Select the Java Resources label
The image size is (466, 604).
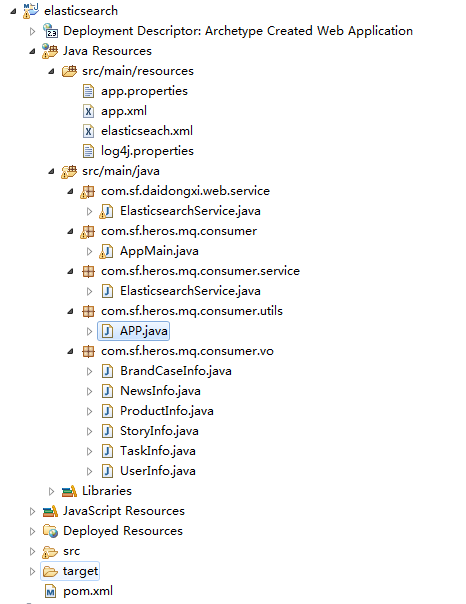(107, 51)
